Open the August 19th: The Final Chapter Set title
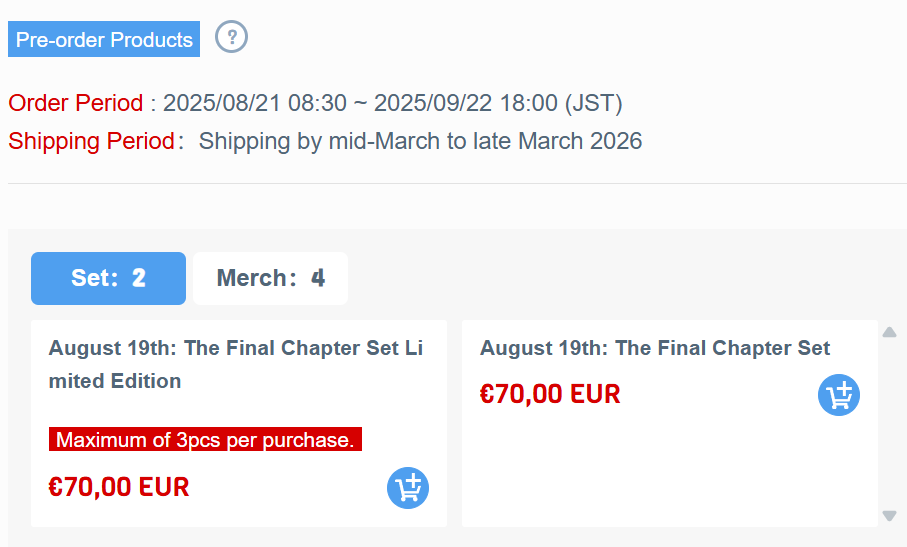Viewport: 907px width, 547px height. [x=655, y=348]
